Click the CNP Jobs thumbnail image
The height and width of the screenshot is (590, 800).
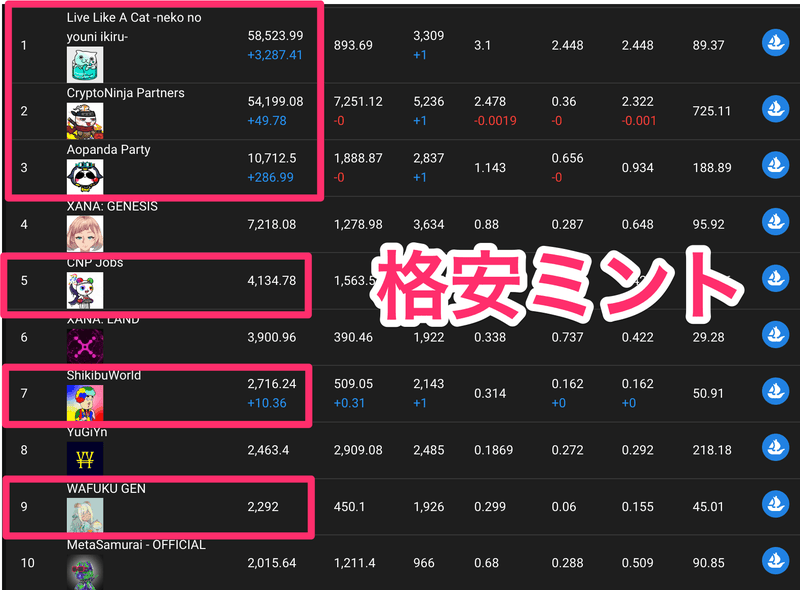tap(85, 290)
